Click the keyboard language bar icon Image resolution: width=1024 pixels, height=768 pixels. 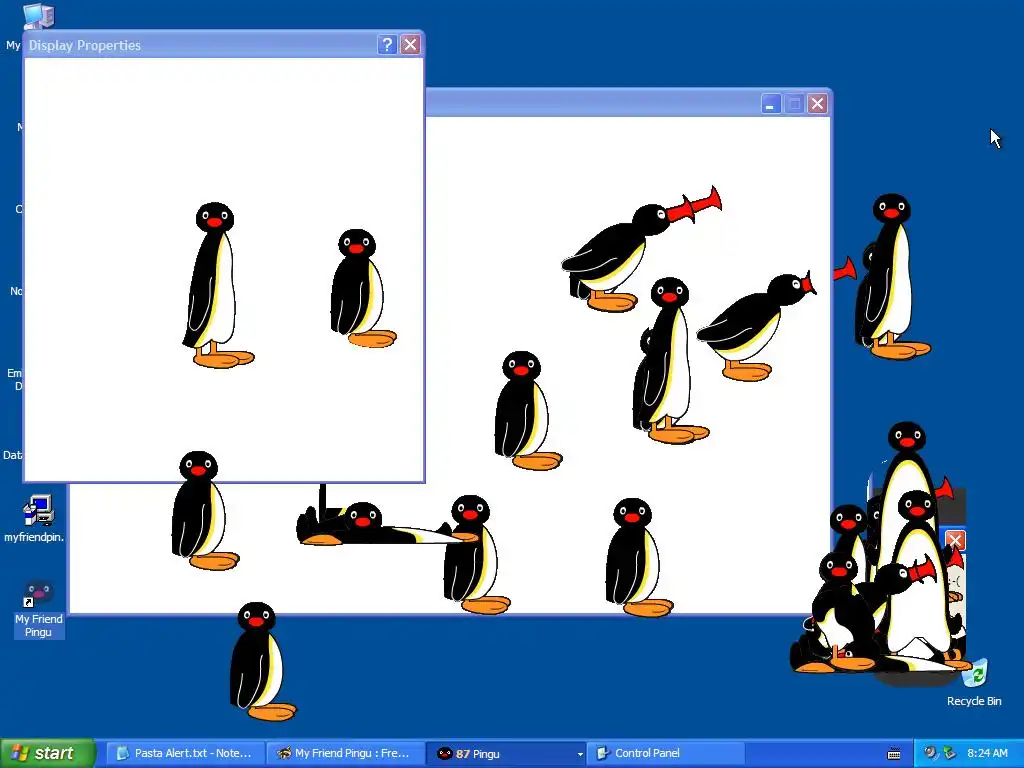pos(894,754)
